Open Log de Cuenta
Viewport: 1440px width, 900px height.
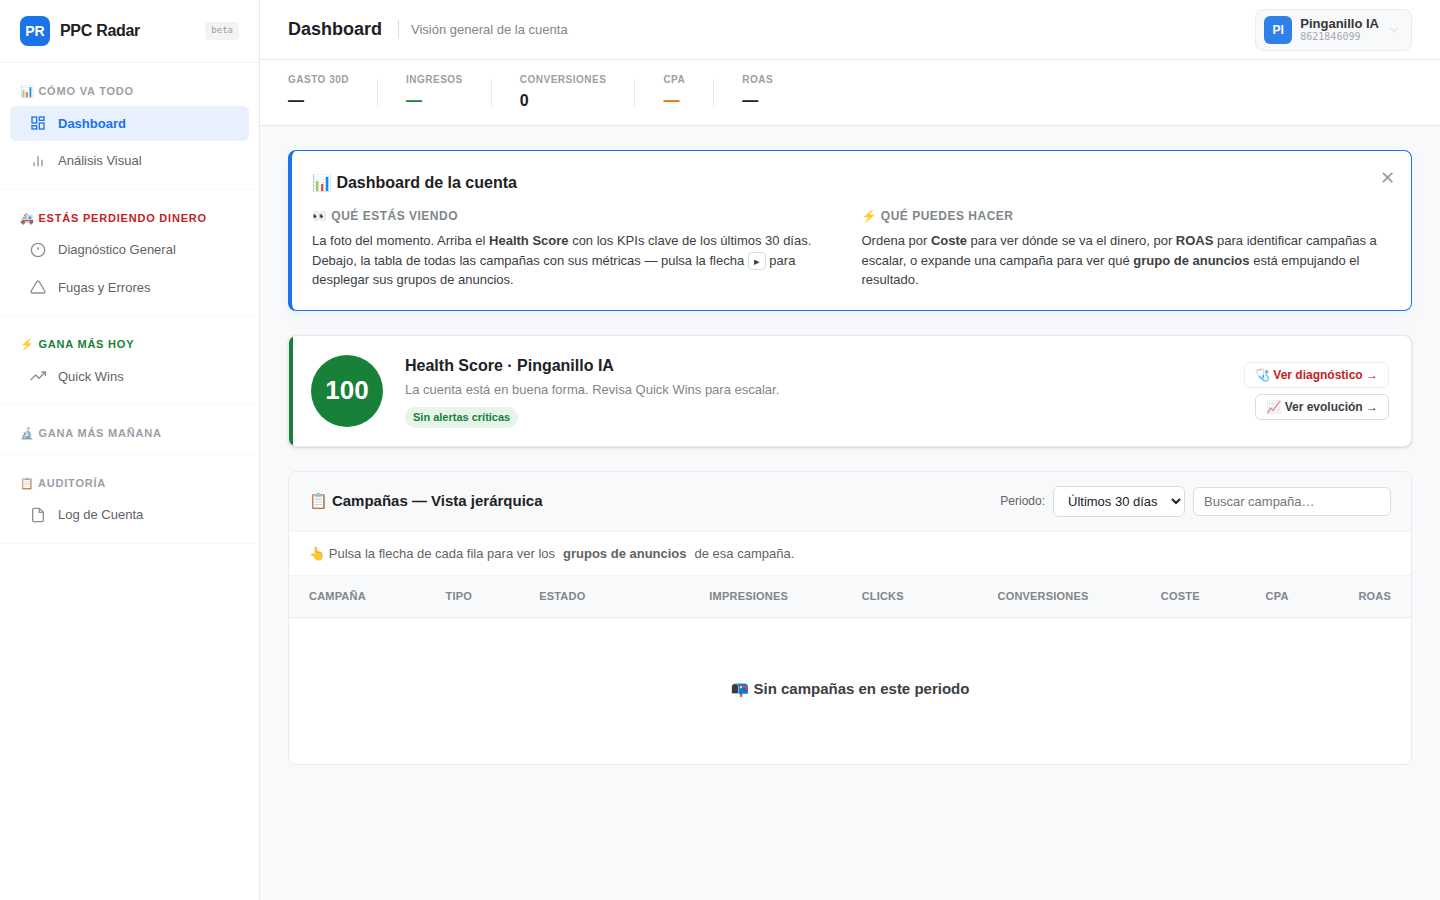(x=129, y=515)
